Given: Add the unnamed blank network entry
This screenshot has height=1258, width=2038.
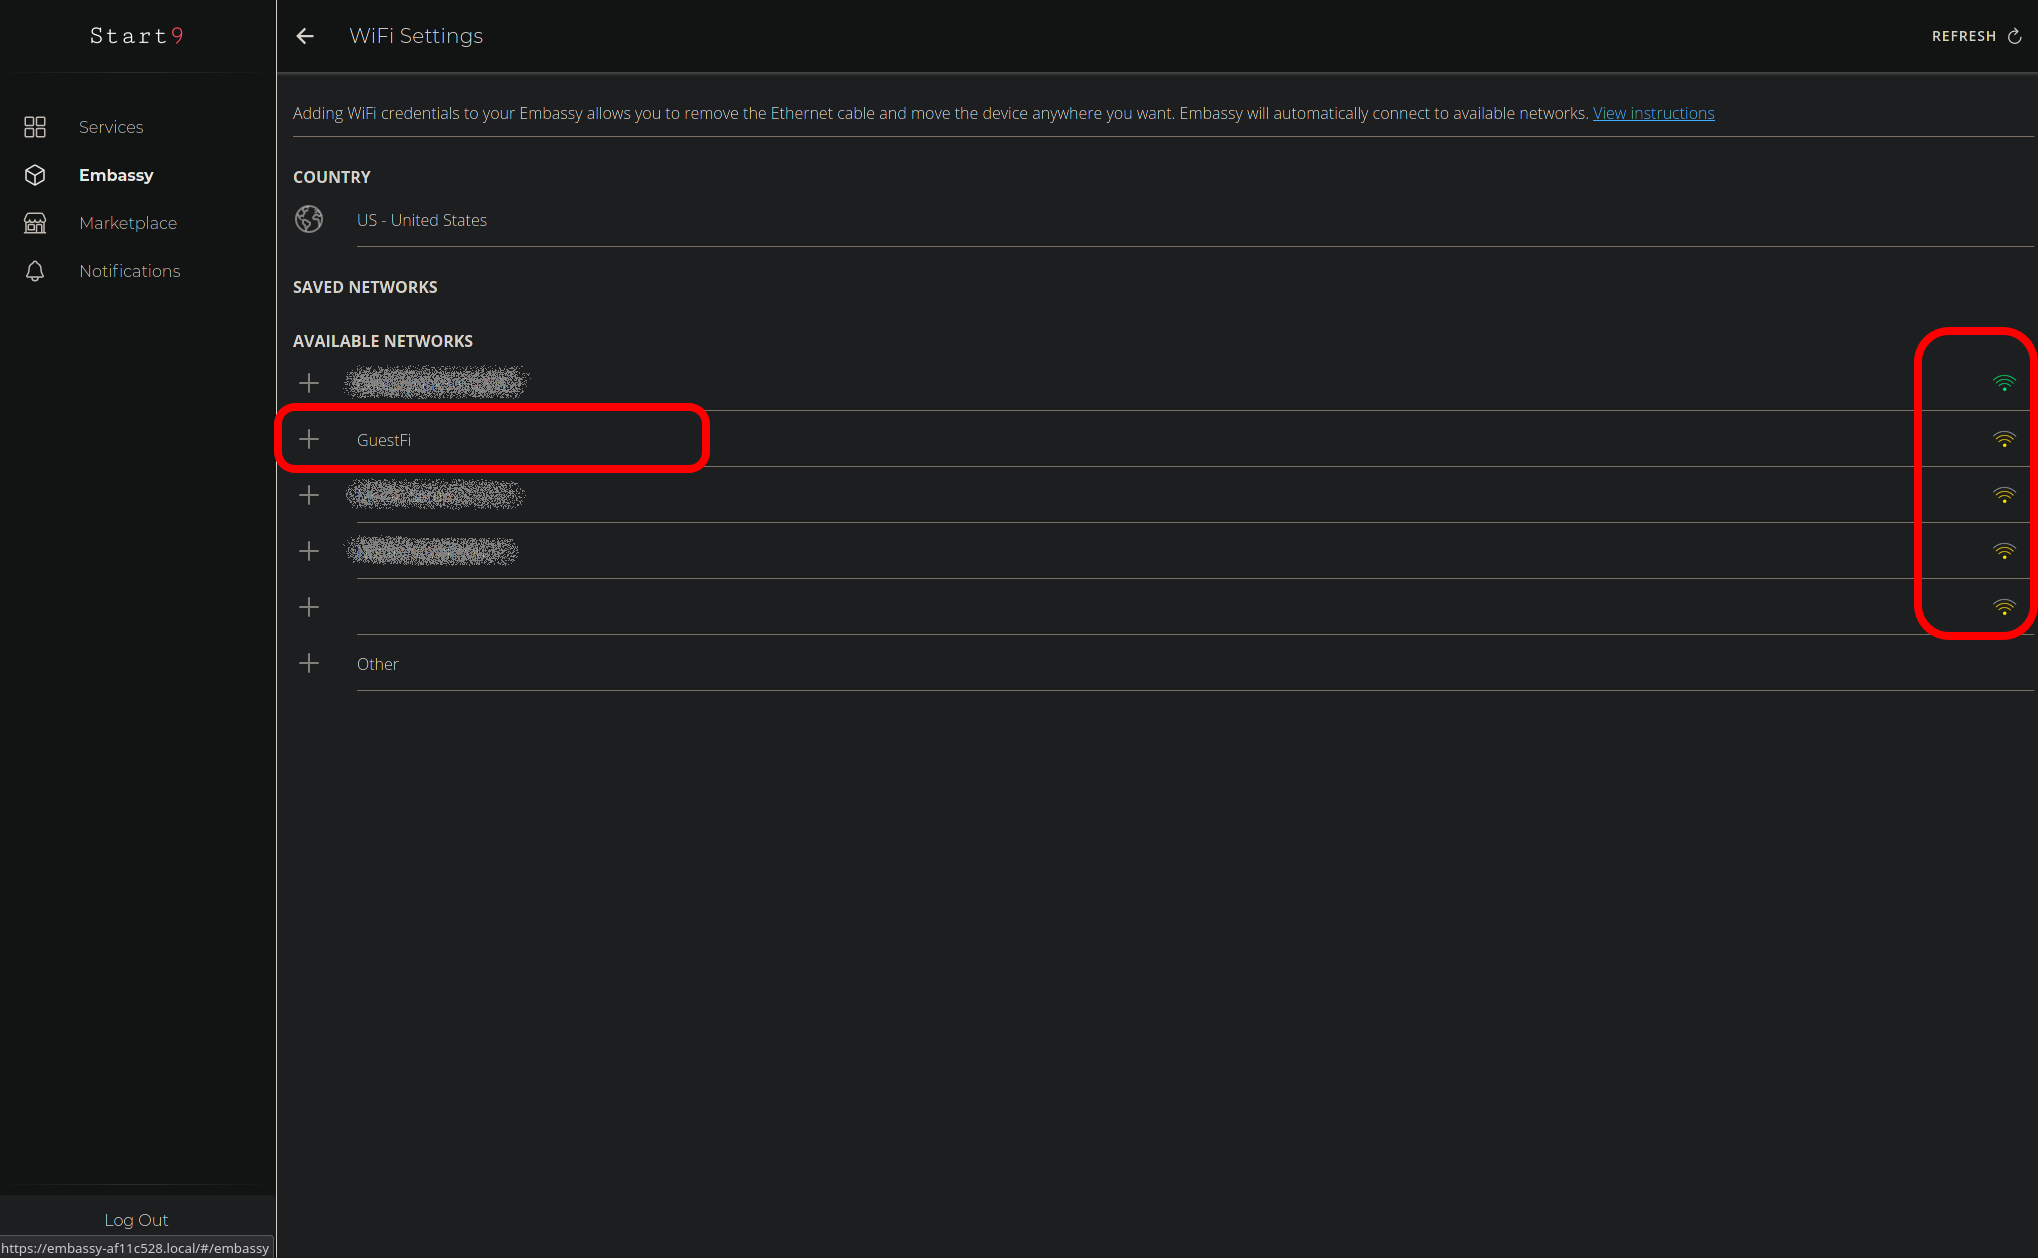Looking at the screenshot, I should tap(309, 607).
